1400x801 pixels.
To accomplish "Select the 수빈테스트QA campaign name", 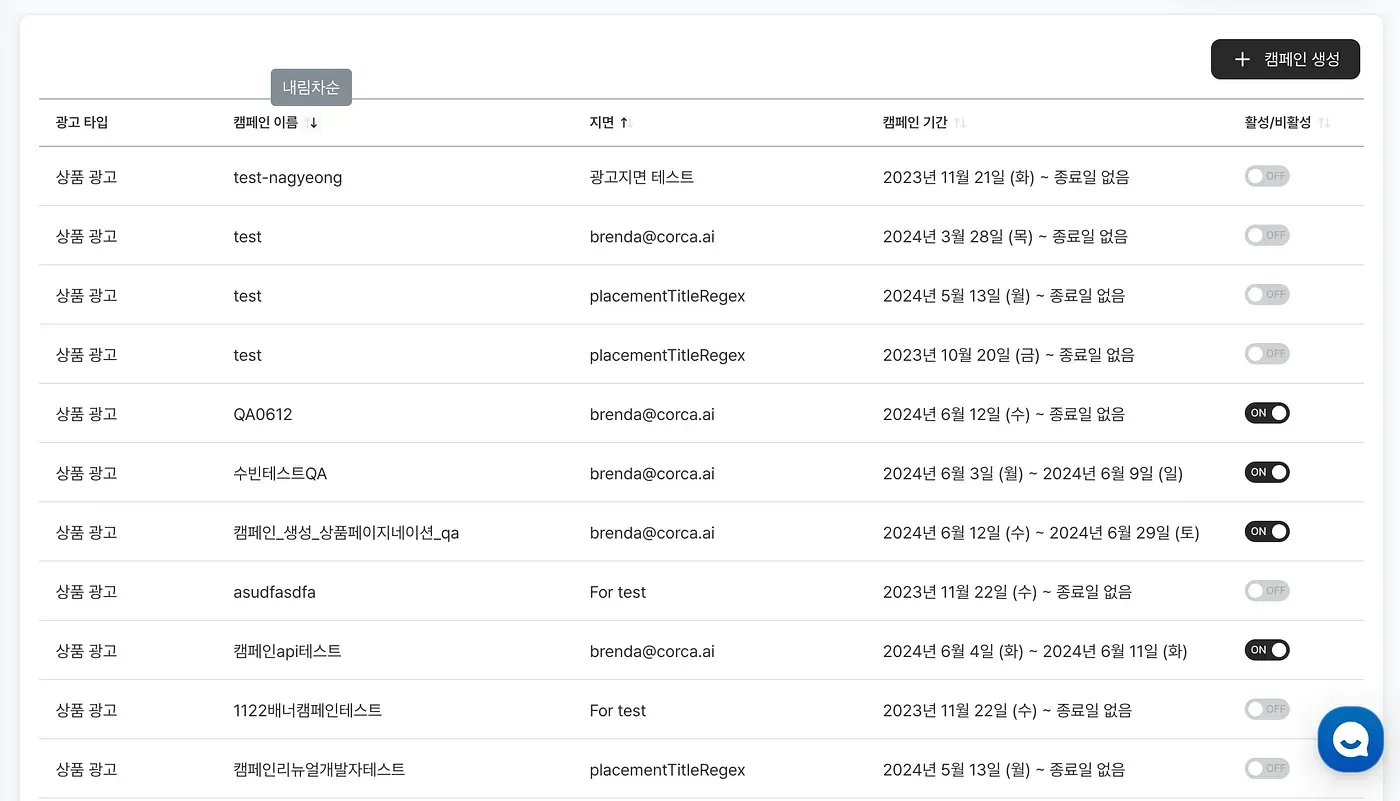I will (x=280, y=473).
